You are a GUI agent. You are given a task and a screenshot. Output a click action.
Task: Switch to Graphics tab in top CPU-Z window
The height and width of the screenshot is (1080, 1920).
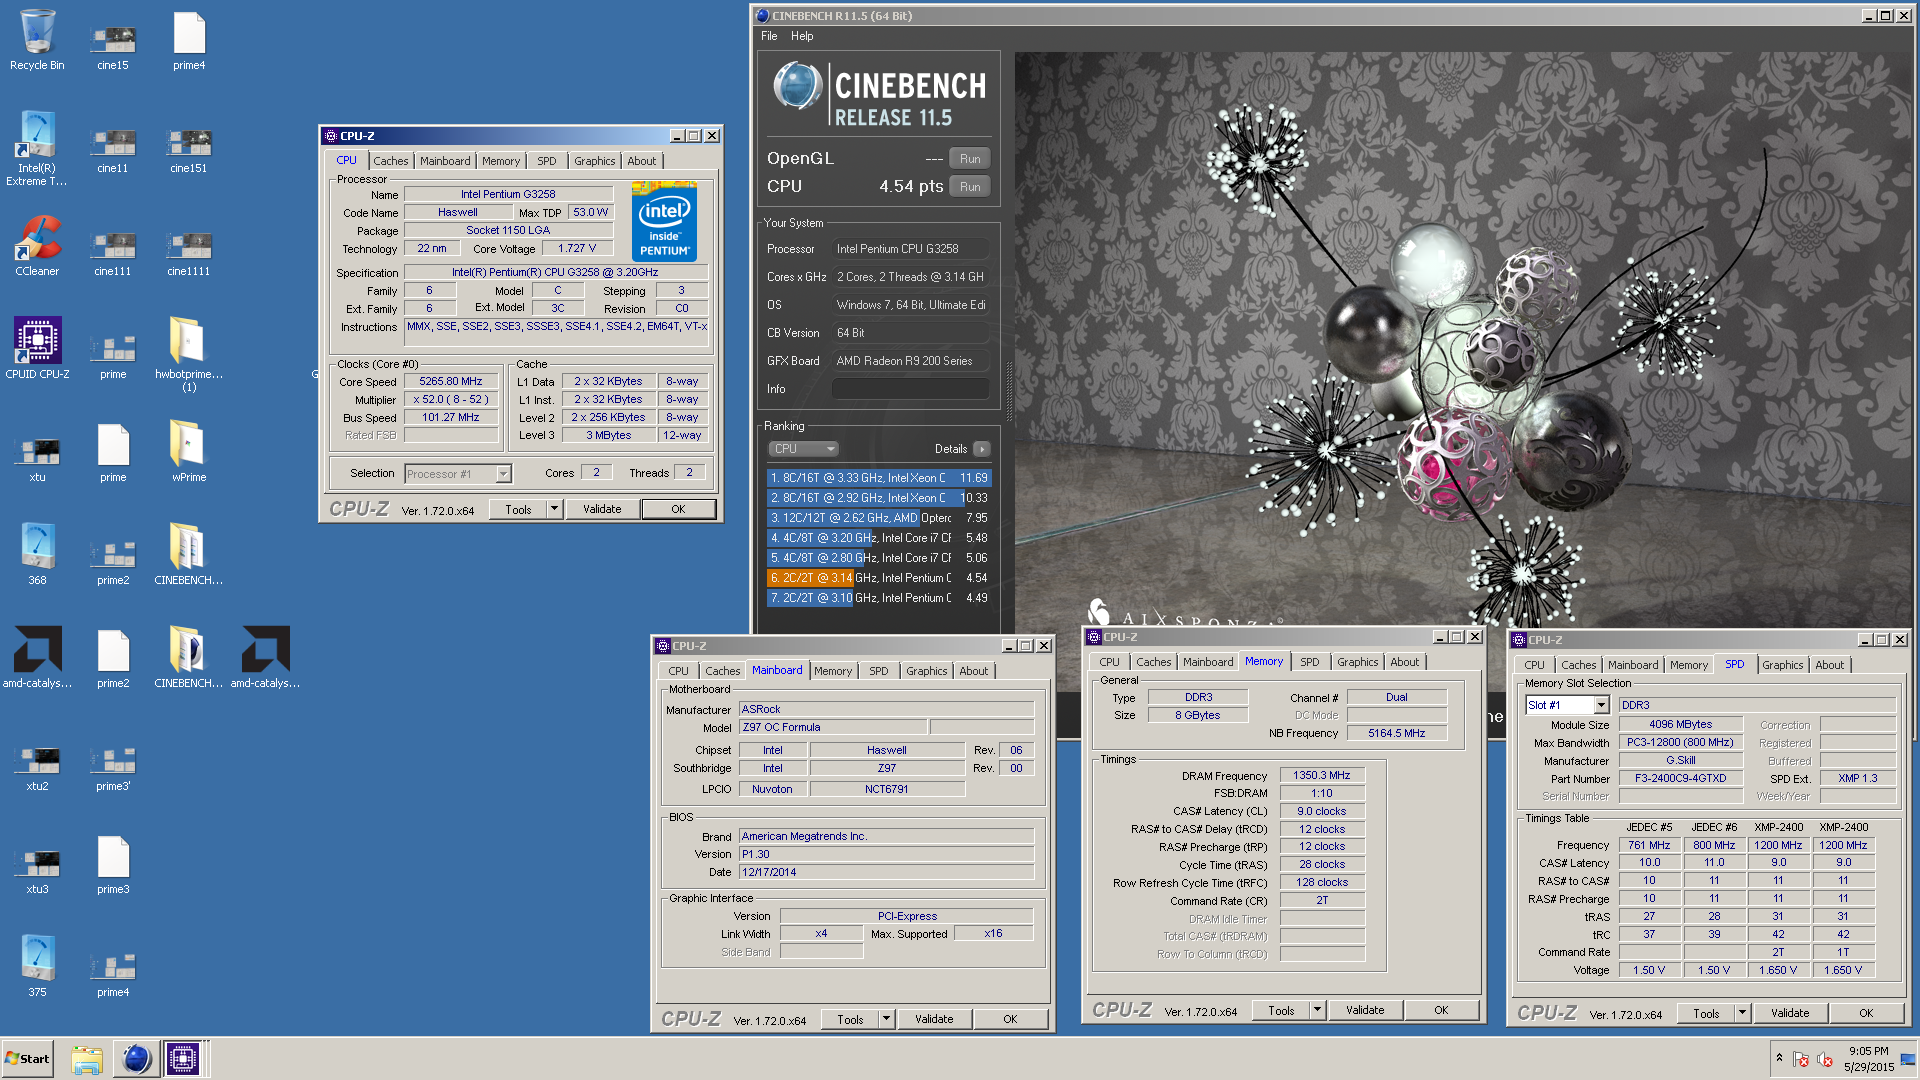point(595,161)
